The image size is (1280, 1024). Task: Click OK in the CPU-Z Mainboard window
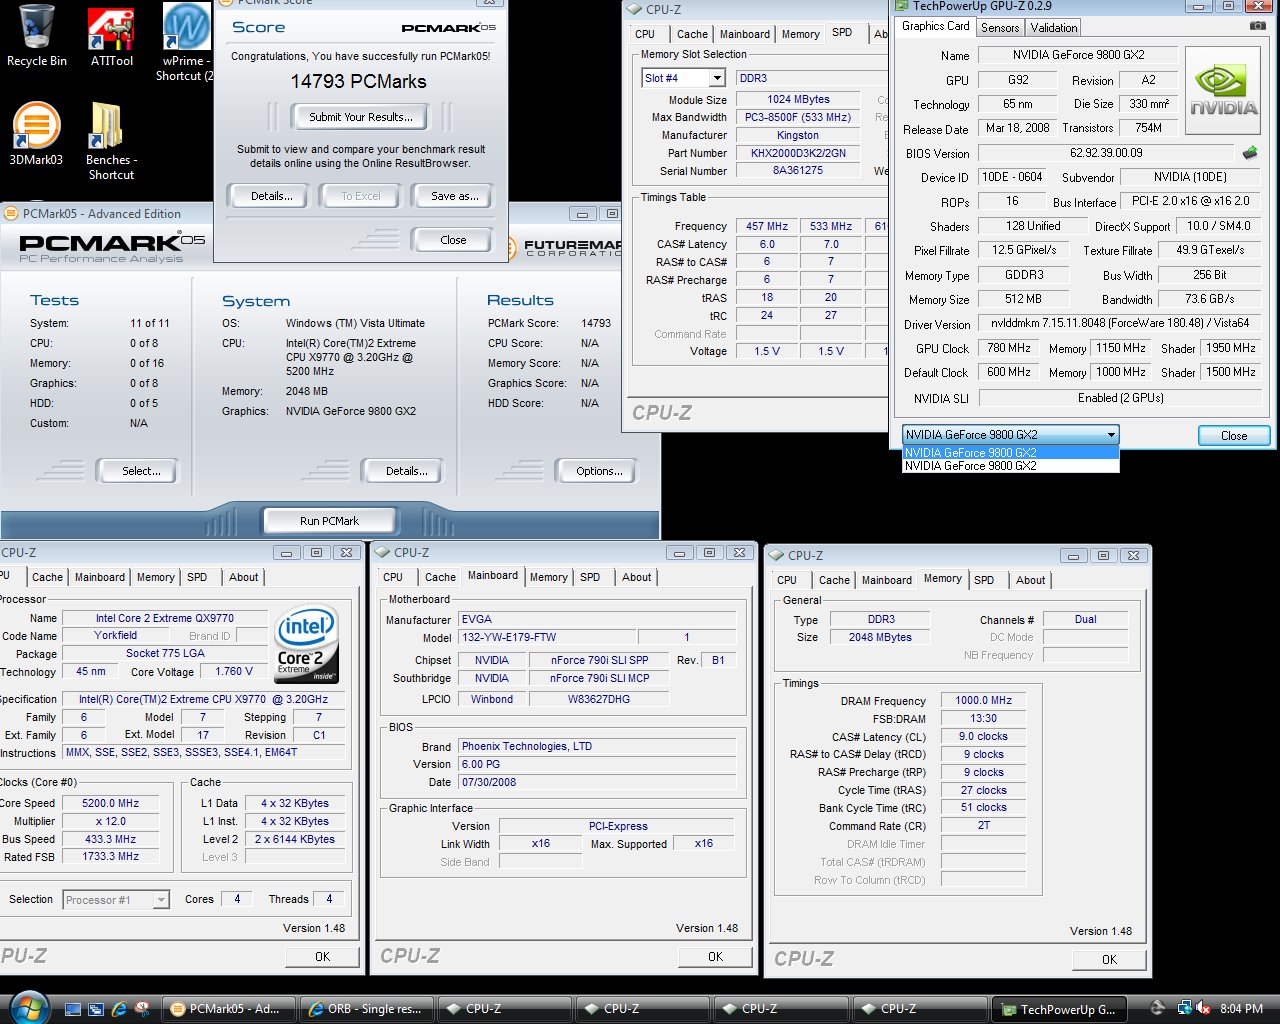pos(715,957)
